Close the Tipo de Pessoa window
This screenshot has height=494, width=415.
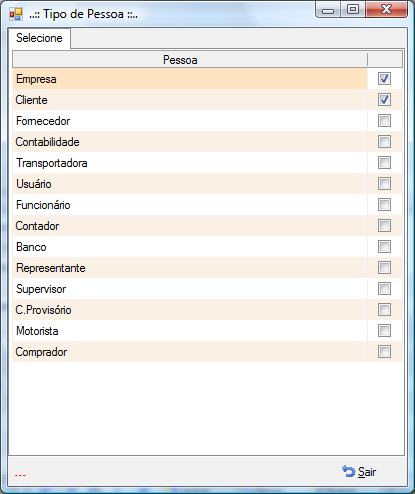(386, 9)
